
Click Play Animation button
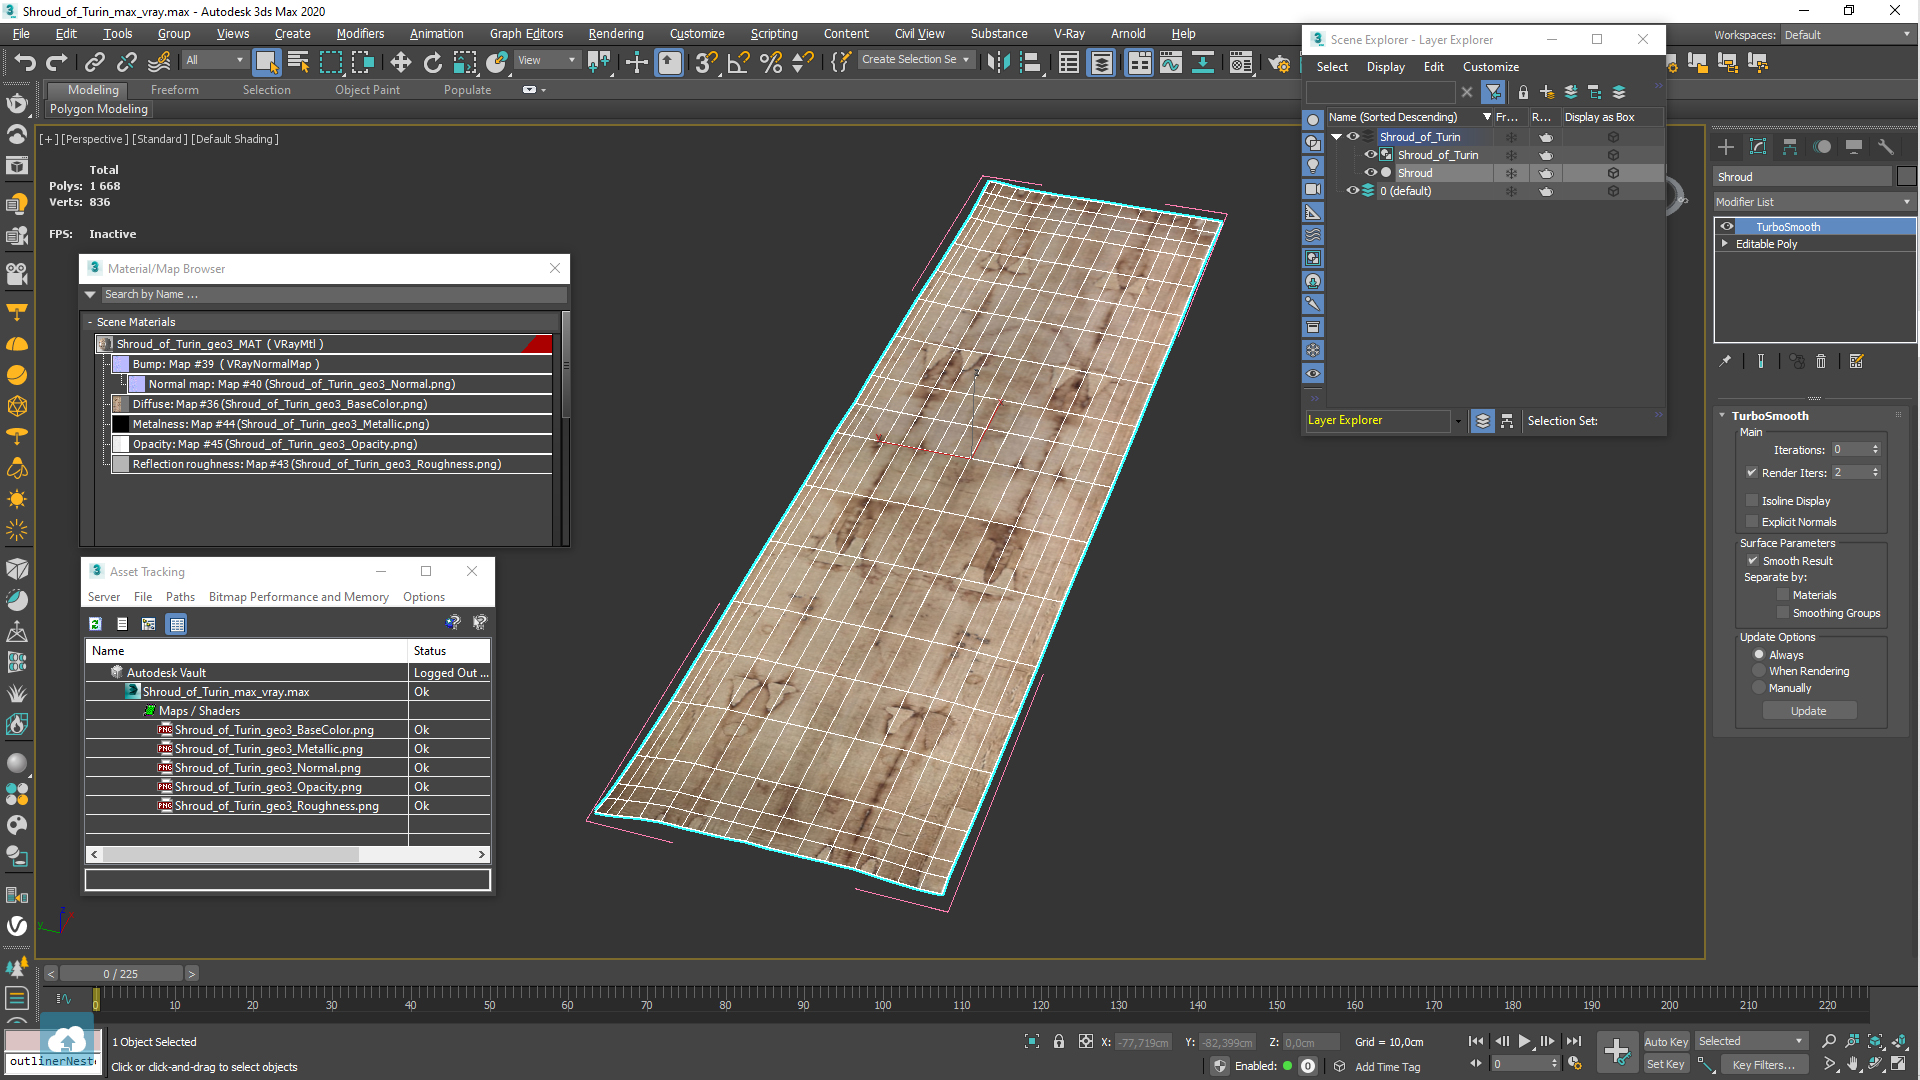[x=1524, y=1041]
